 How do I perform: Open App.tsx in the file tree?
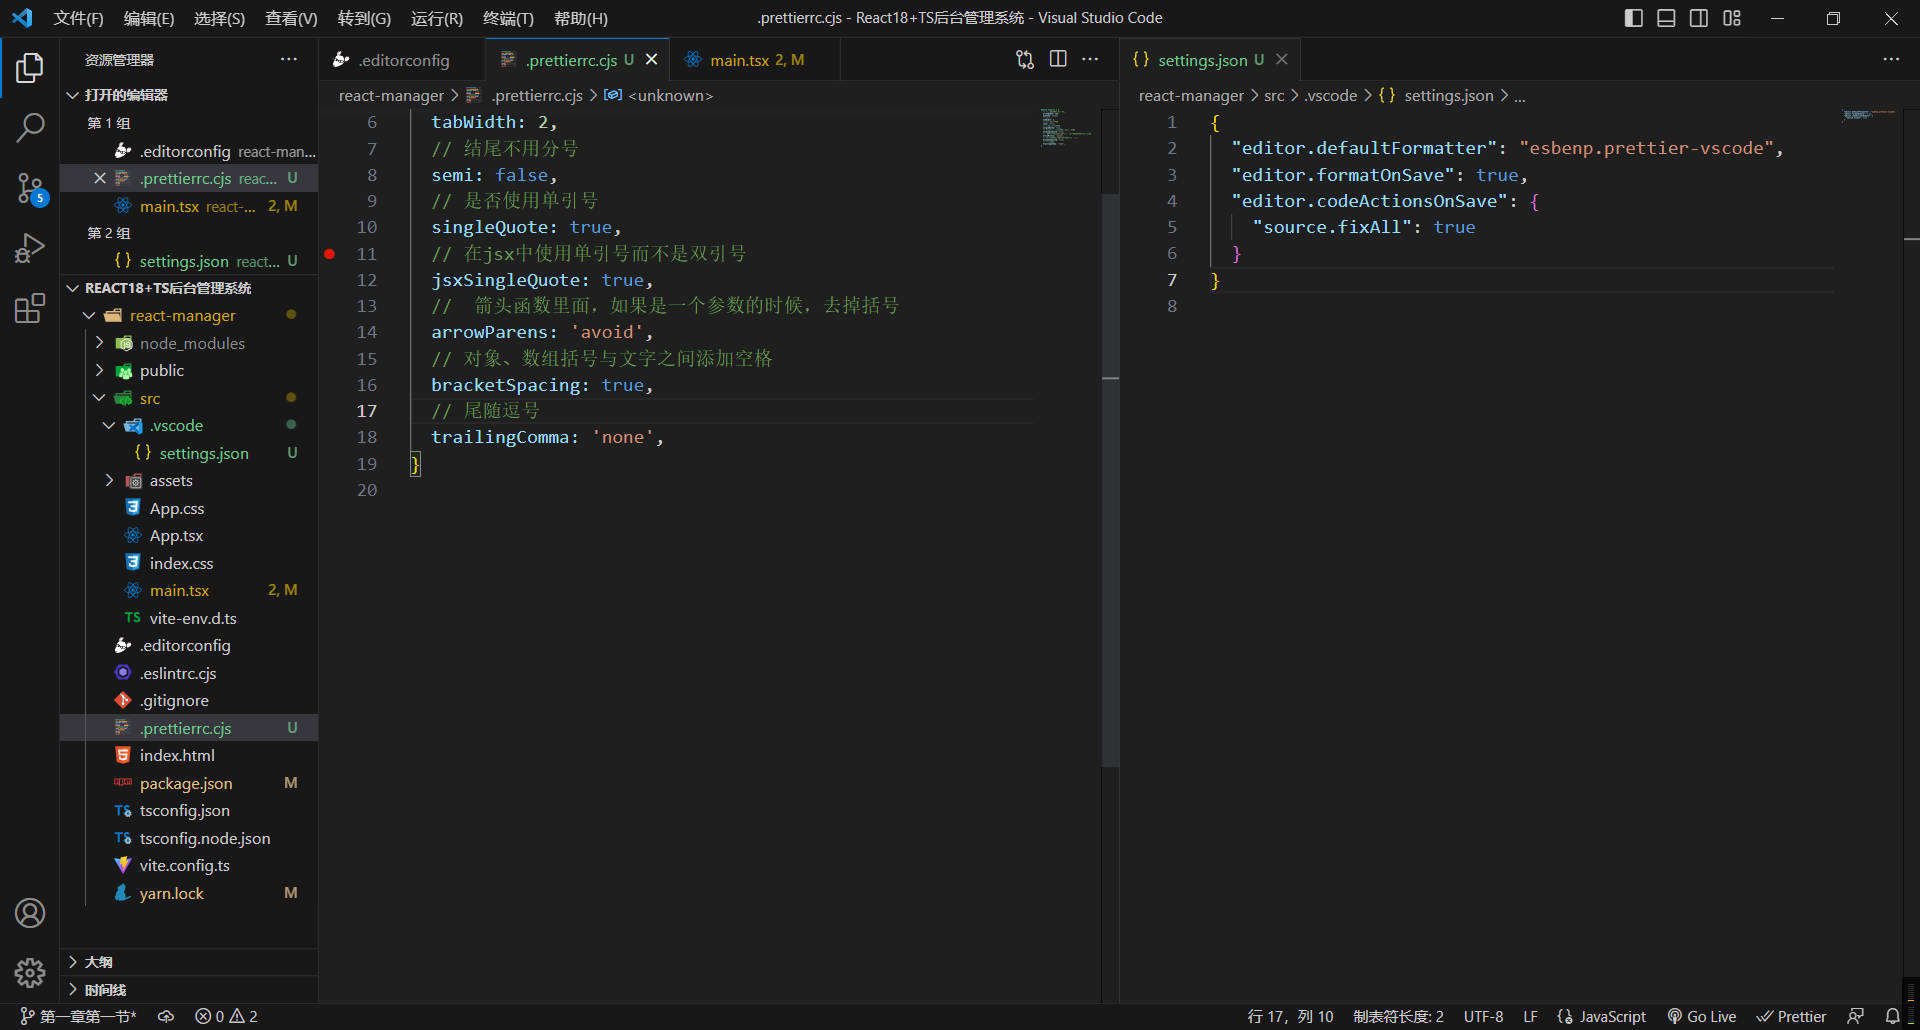(176, 536)
